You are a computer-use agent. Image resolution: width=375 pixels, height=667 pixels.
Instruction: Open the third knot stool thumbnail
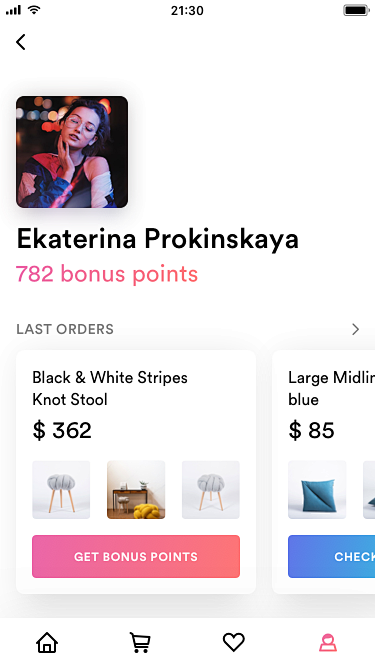[211, 490]
